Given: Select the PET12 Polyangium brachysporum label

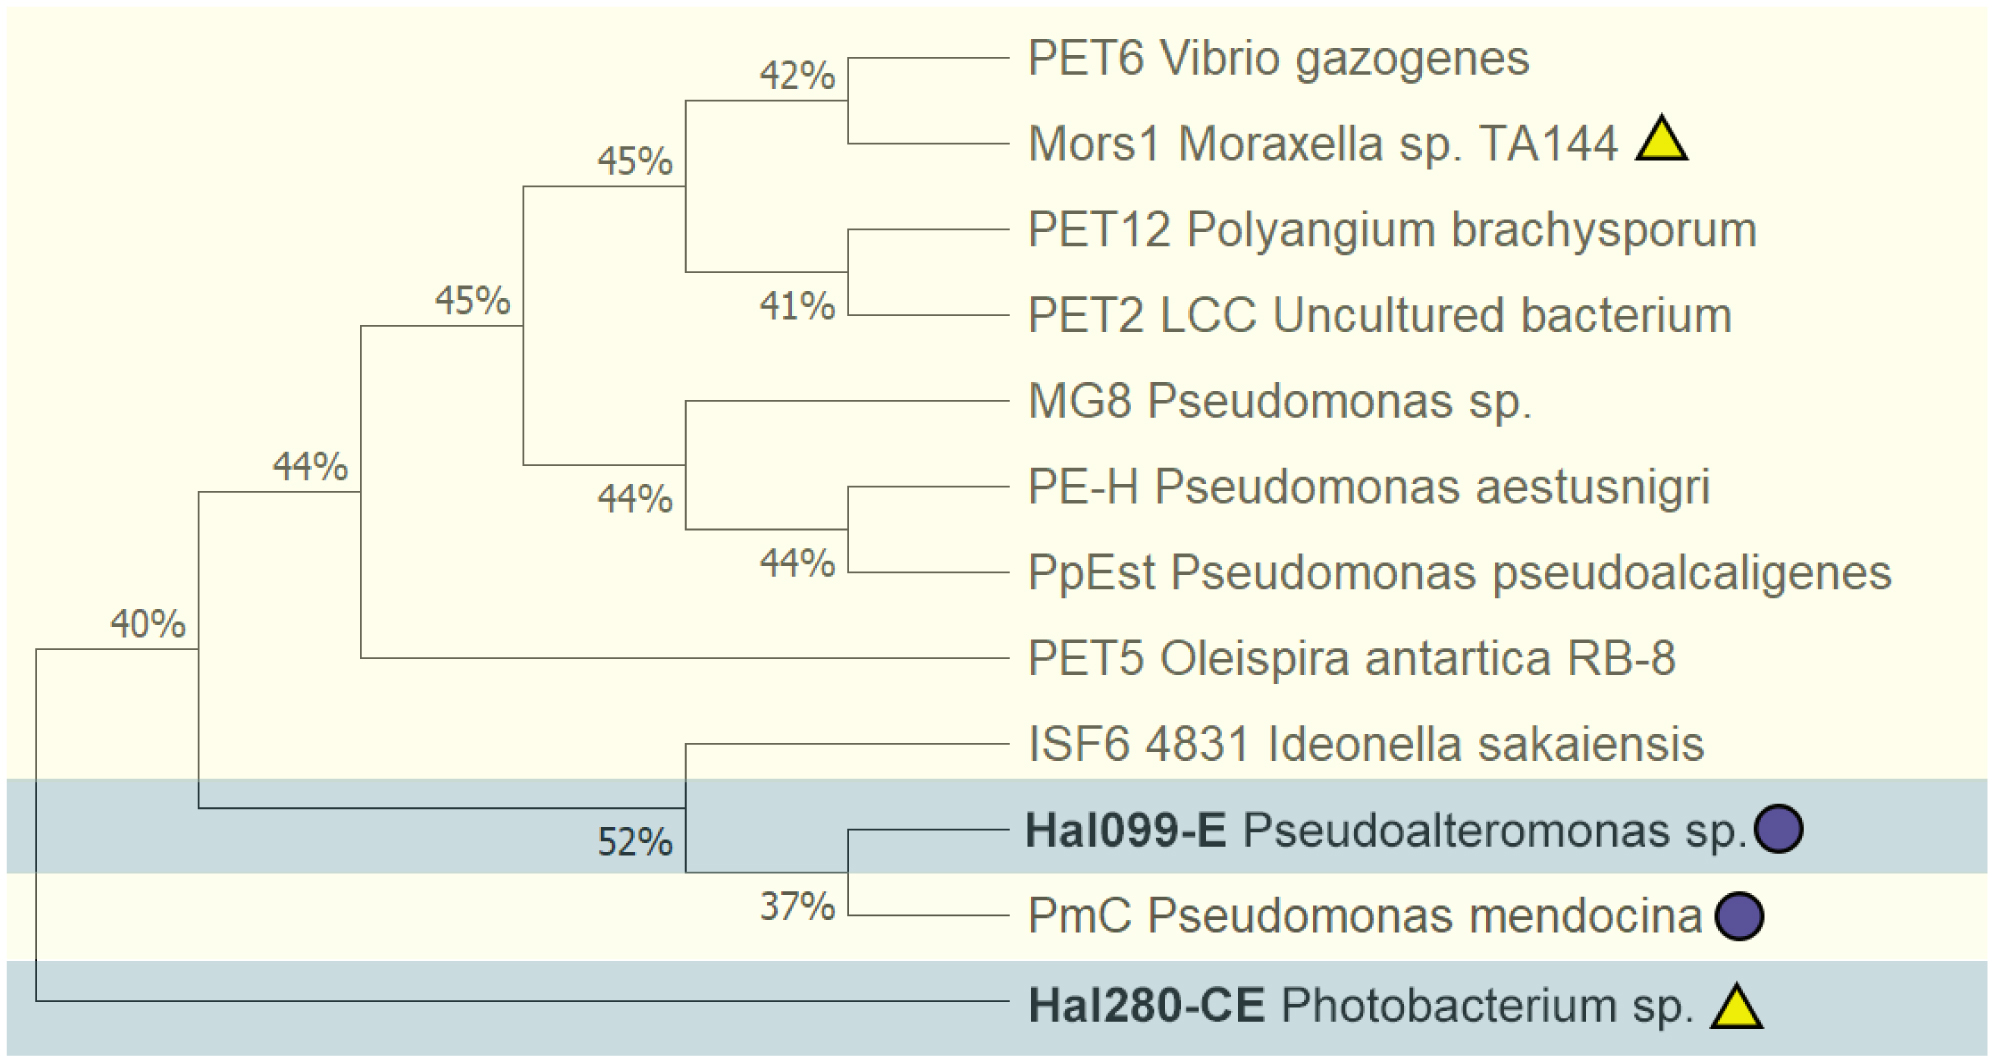Looking at the screenshot, I should coord(1392,230).
